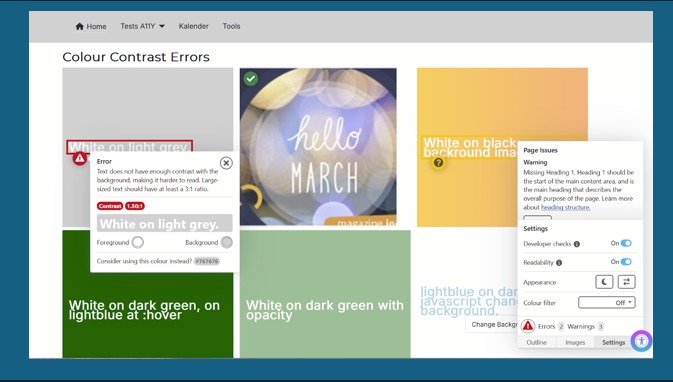
Task: Click the Page Issues heading
Action: [540, 150]
